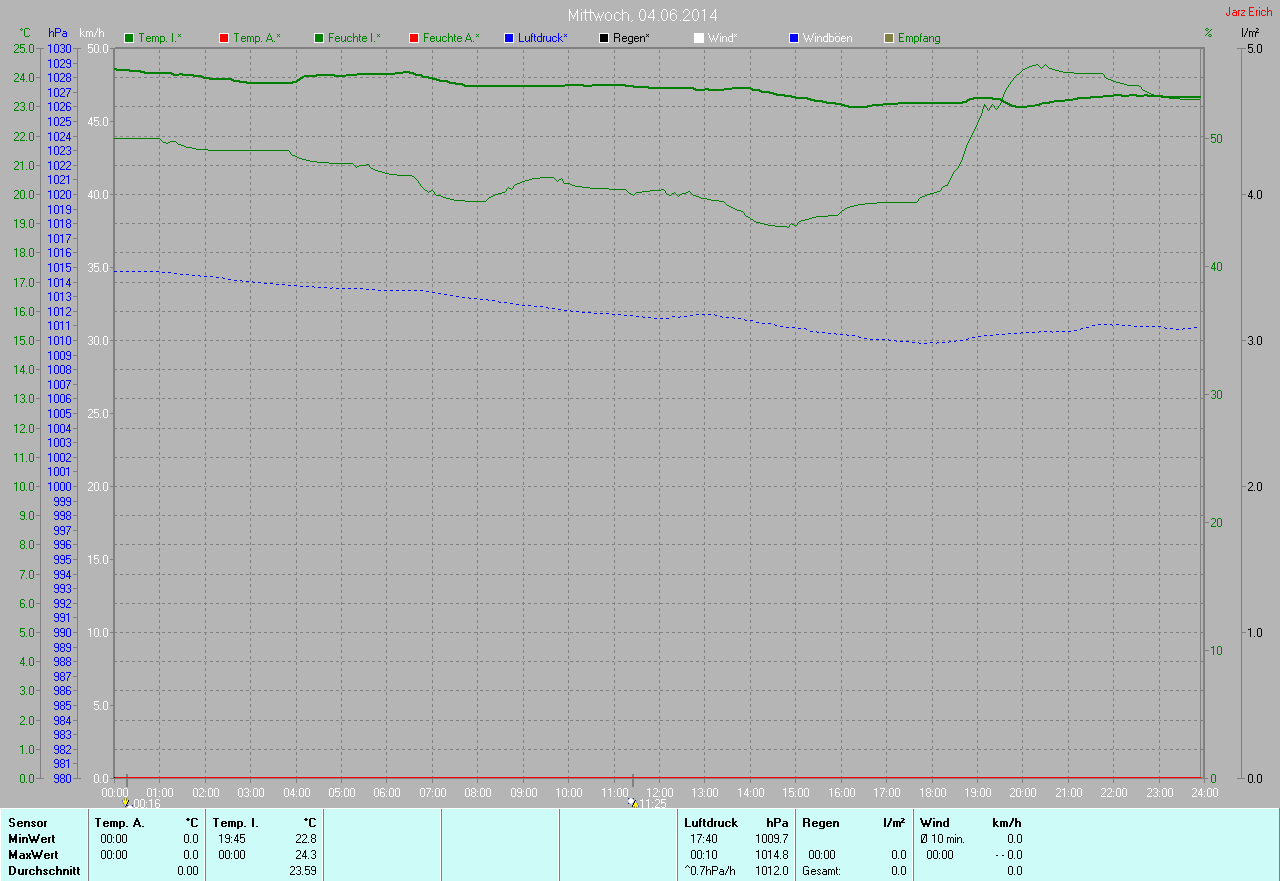Select the Luftdruck* legend label
This screenshot has width=1280, height=881.
[x=543, y=38]
